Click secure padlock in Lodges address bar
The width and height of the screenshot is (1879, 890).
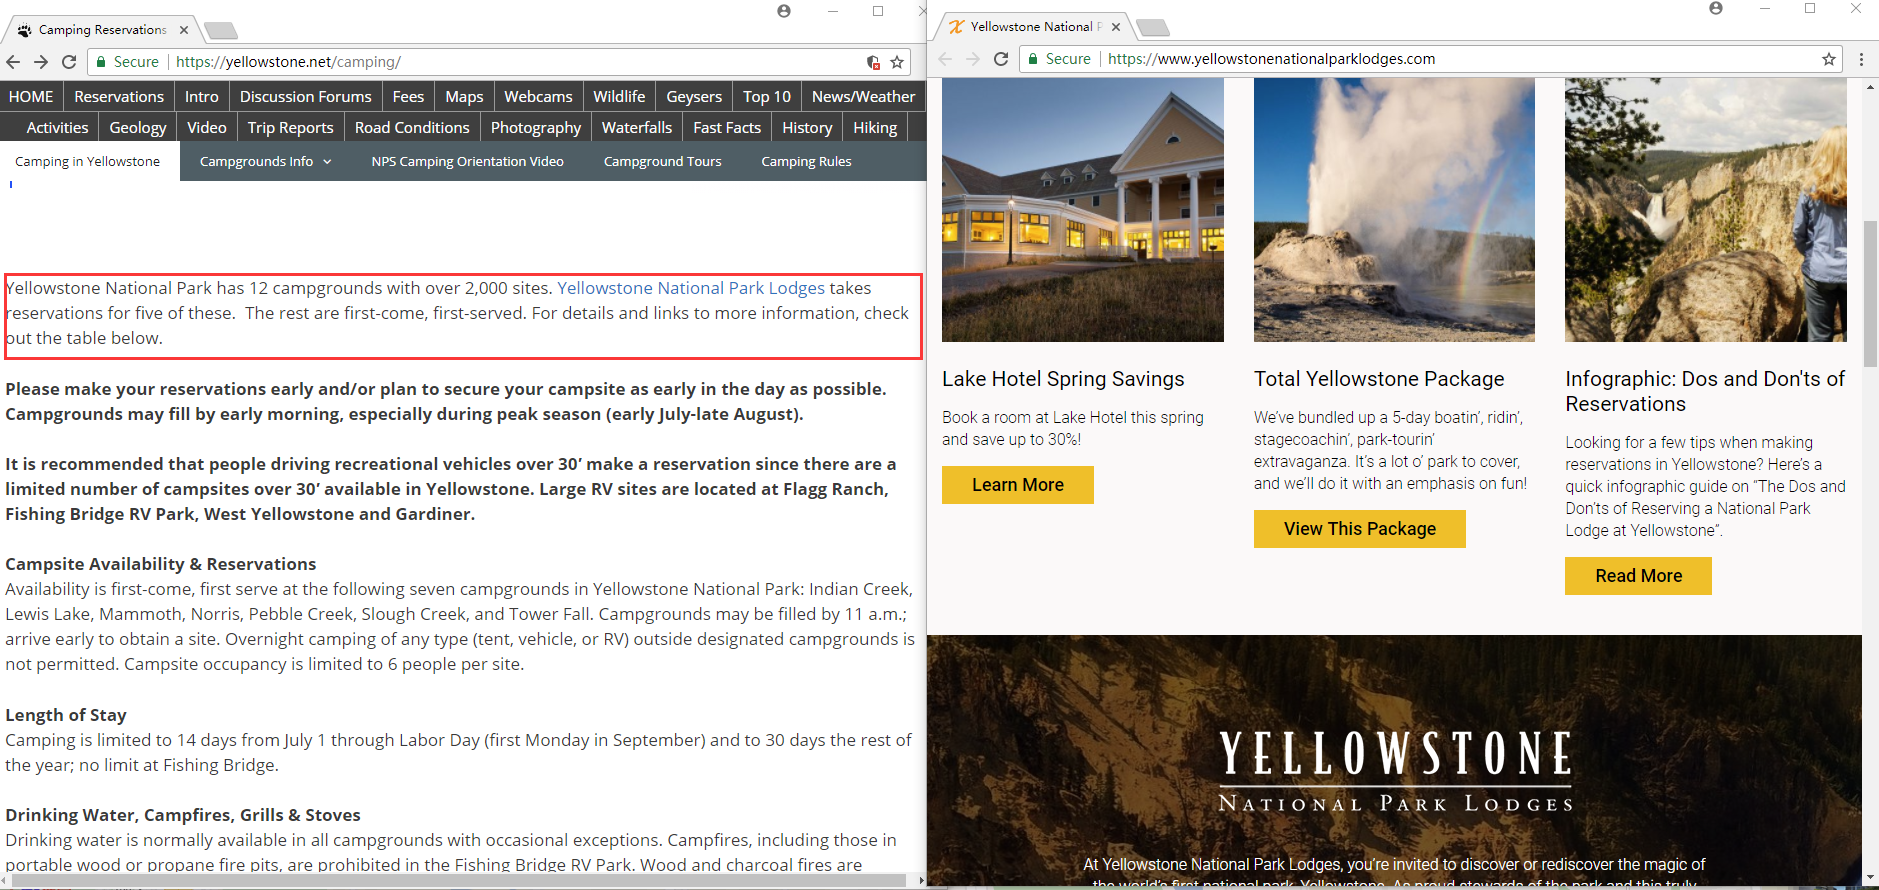coord(1033,59)
